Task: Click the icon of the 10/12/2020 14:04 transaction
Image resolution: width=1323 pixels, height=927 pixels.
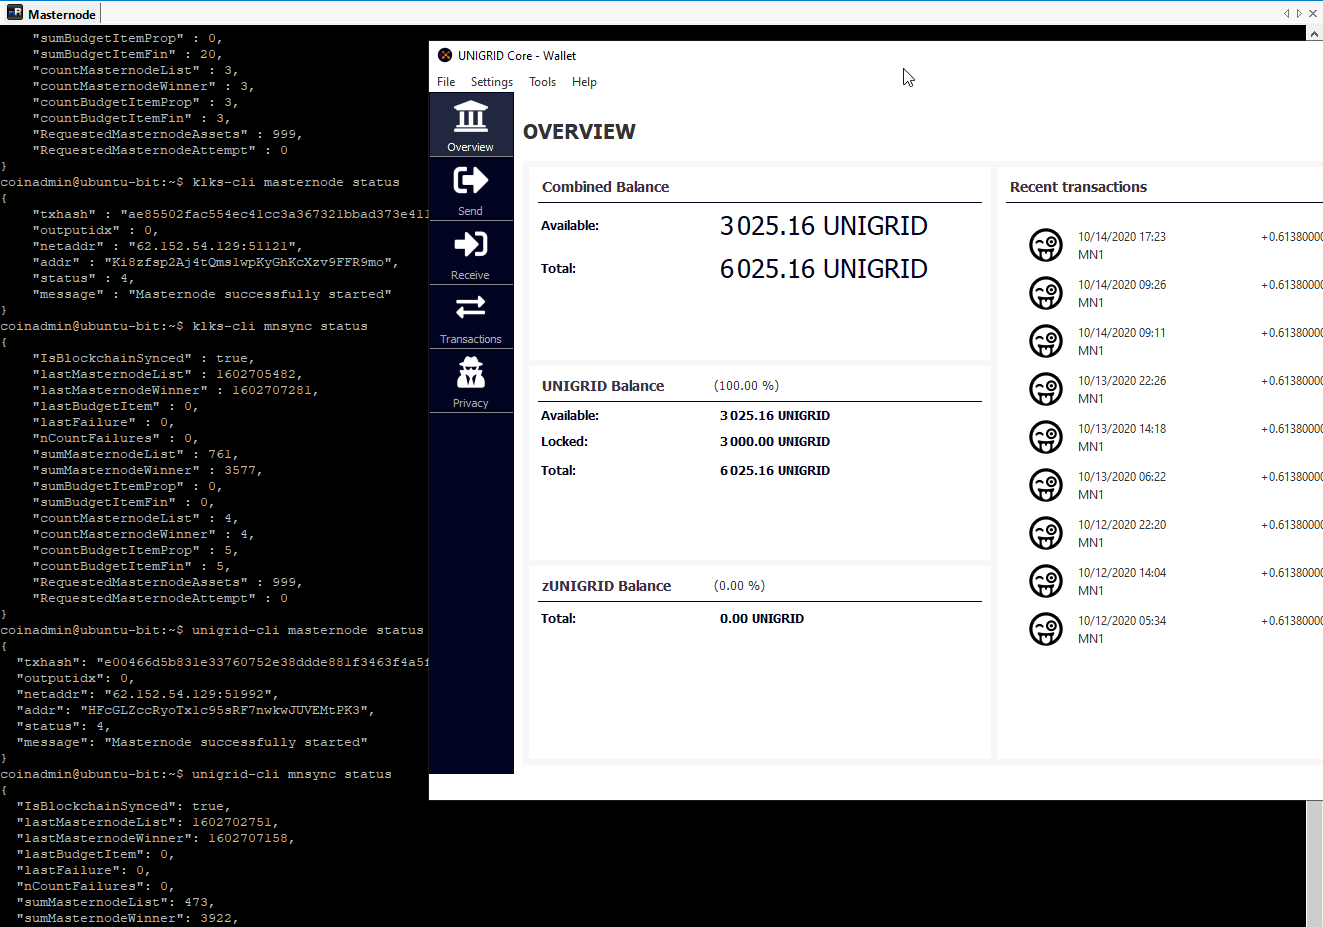Action: (x=1046, y=581)
